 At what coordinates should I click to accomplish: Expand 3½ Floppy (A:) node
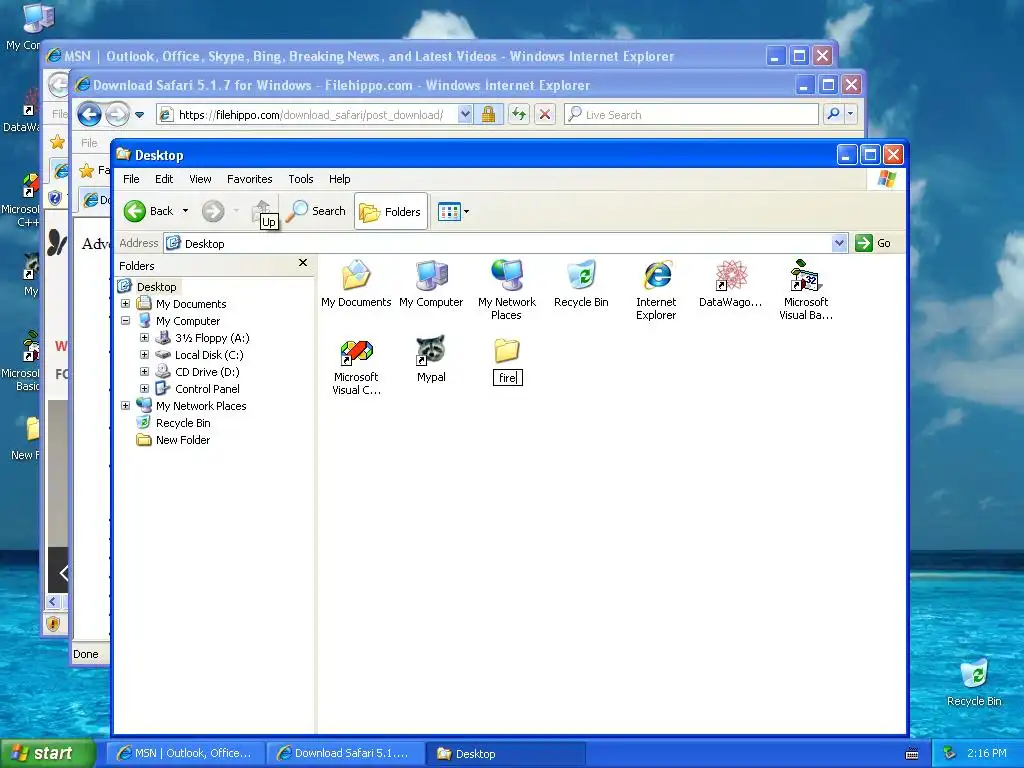tap(144, 338)
